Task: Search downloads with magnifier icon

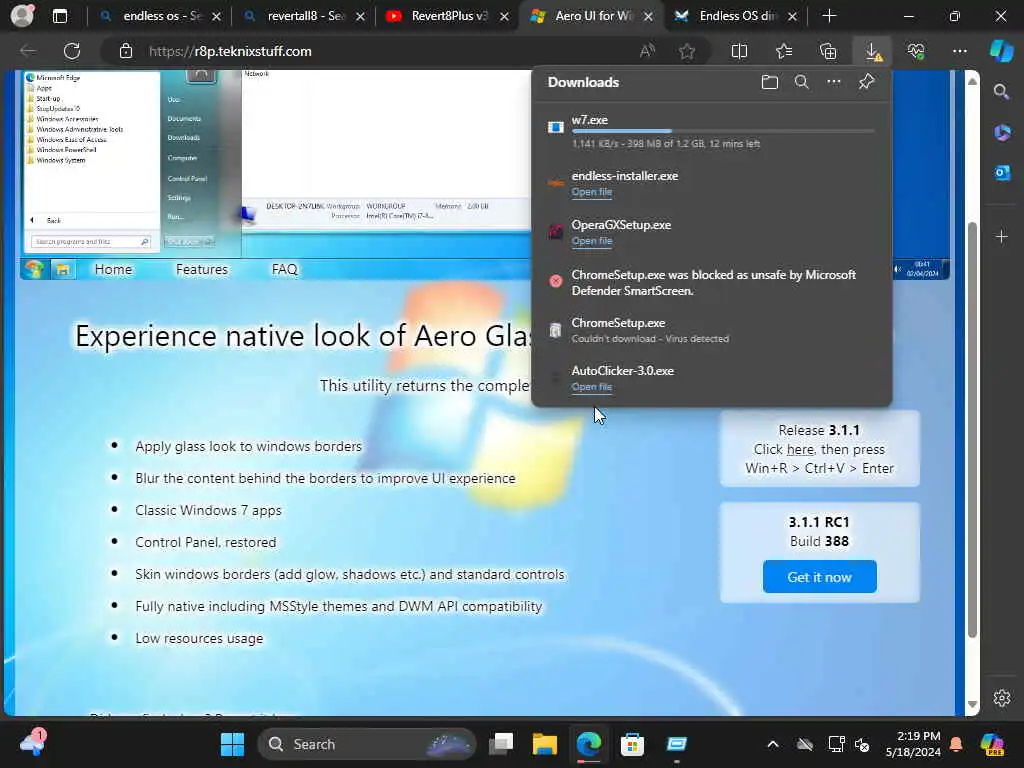Action: [x=802, y=82]
